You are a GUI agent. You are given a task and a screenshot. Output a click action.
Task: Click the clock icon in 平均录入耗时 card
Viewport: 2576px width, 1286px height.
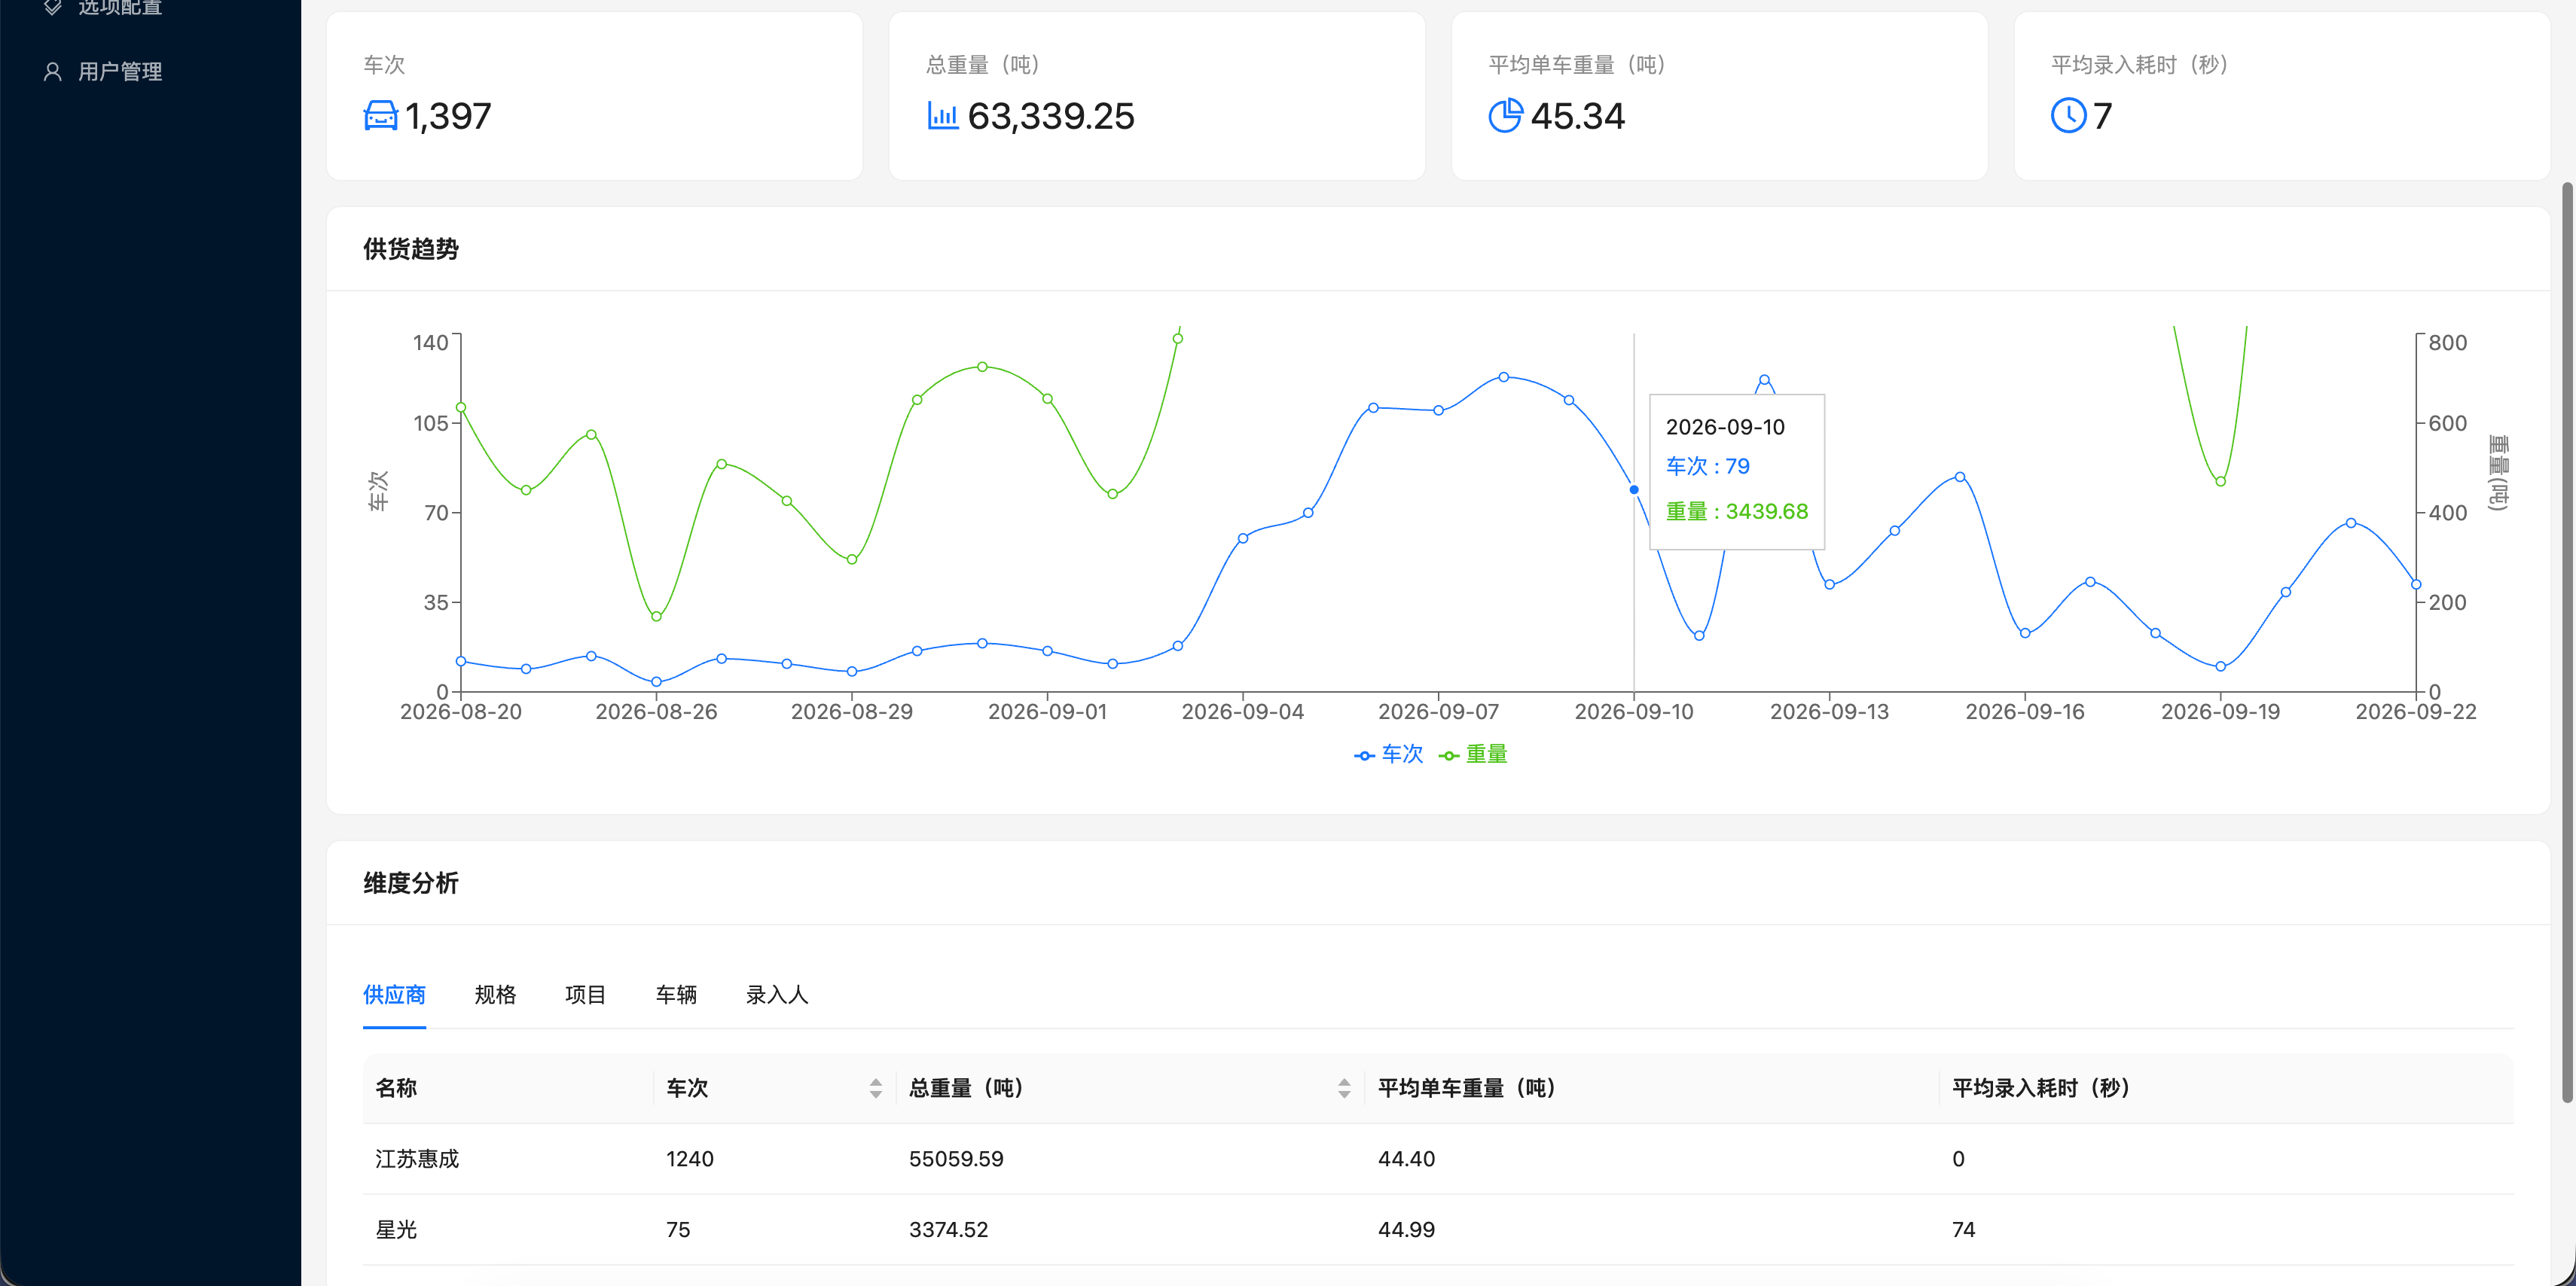(x=2068, y=116)
